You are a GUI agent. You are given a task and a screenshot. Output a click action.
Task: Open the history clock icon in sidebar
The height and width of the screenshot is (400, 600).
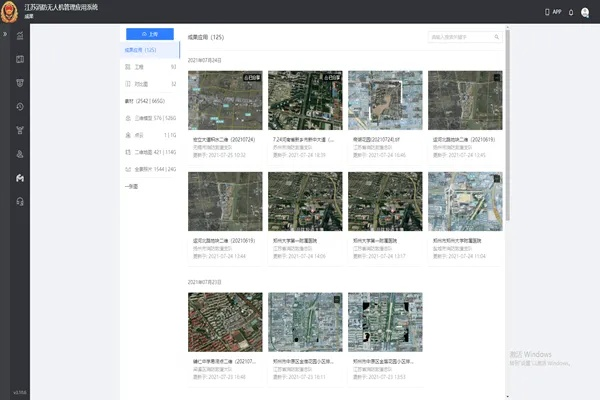(x=20, y=106)
